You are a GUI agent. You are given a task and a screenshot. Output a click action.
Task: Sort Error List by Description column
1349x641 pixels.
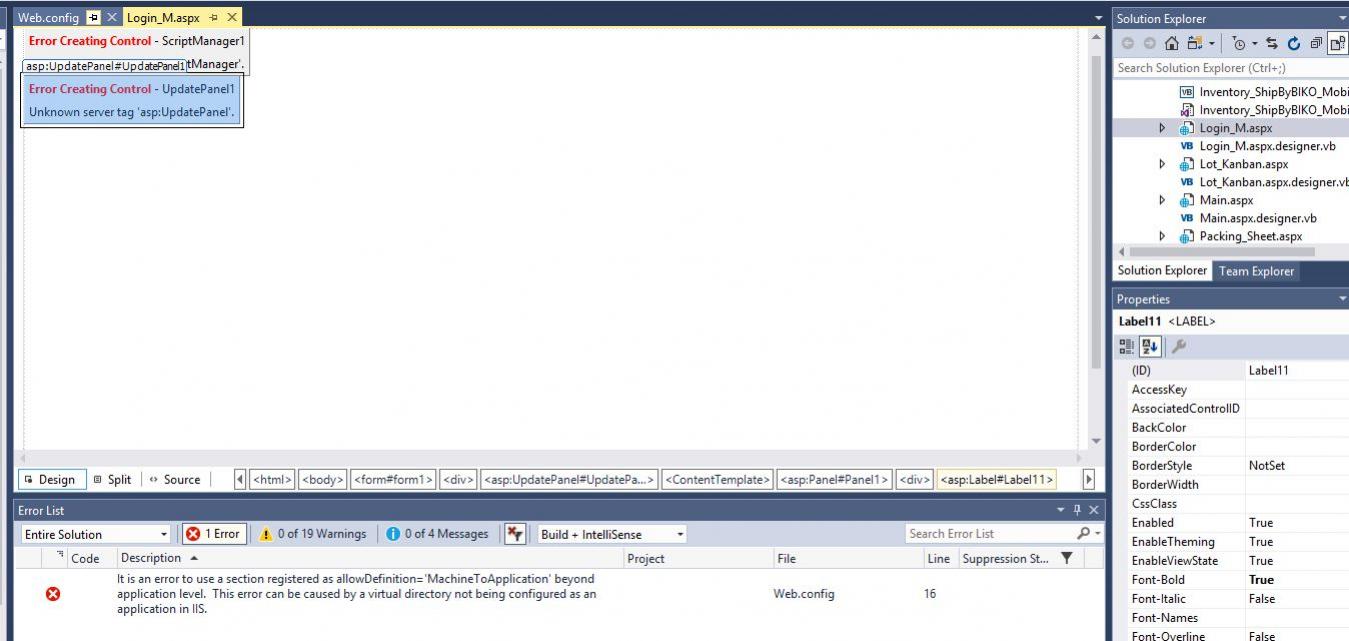(x=370, y=558)
